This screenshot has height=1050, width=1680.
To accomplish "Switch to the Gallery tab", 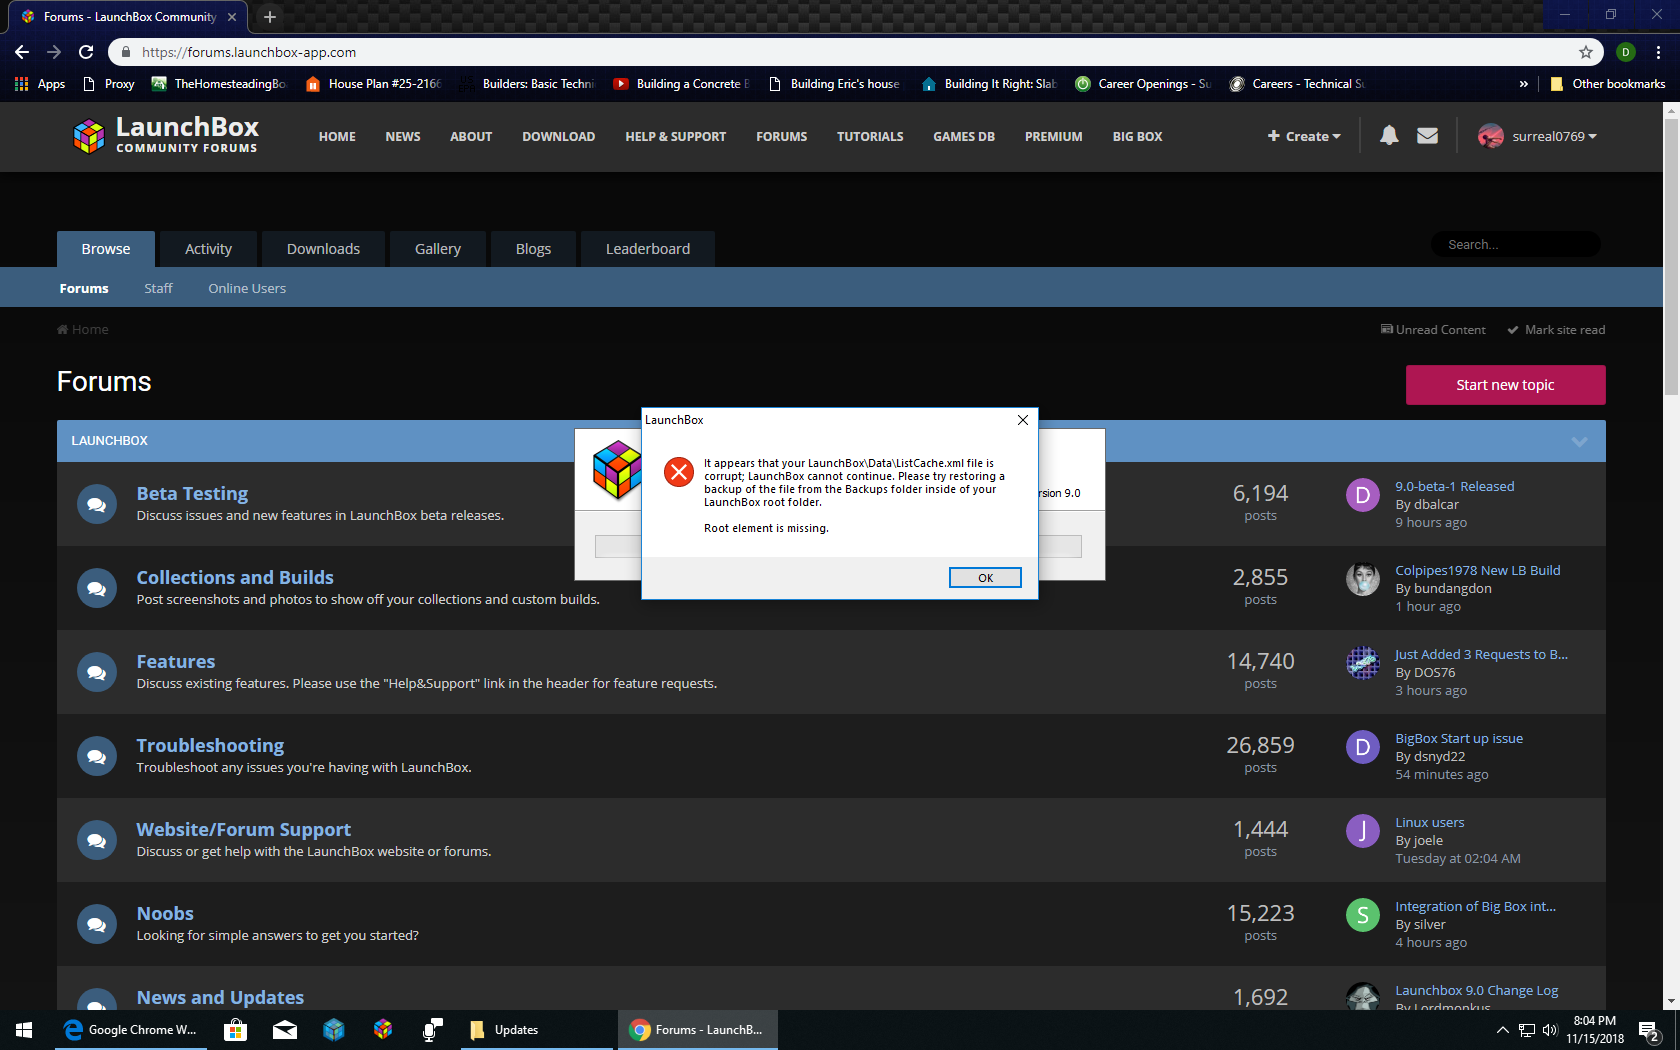I will (438, 249).
